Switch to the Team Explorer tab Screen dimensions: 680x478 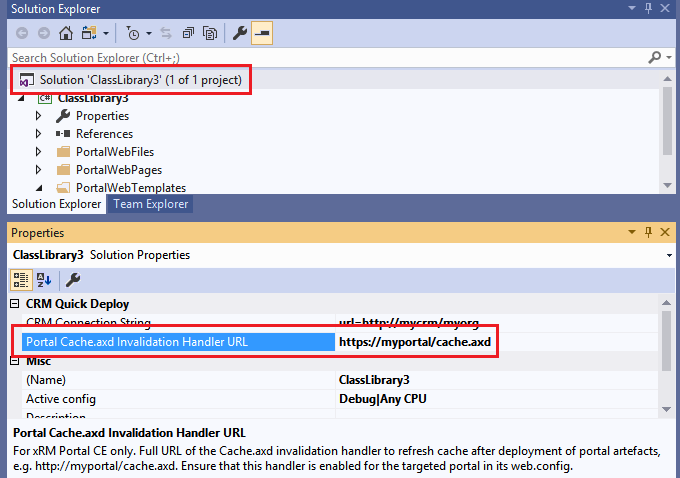(148, 204)
